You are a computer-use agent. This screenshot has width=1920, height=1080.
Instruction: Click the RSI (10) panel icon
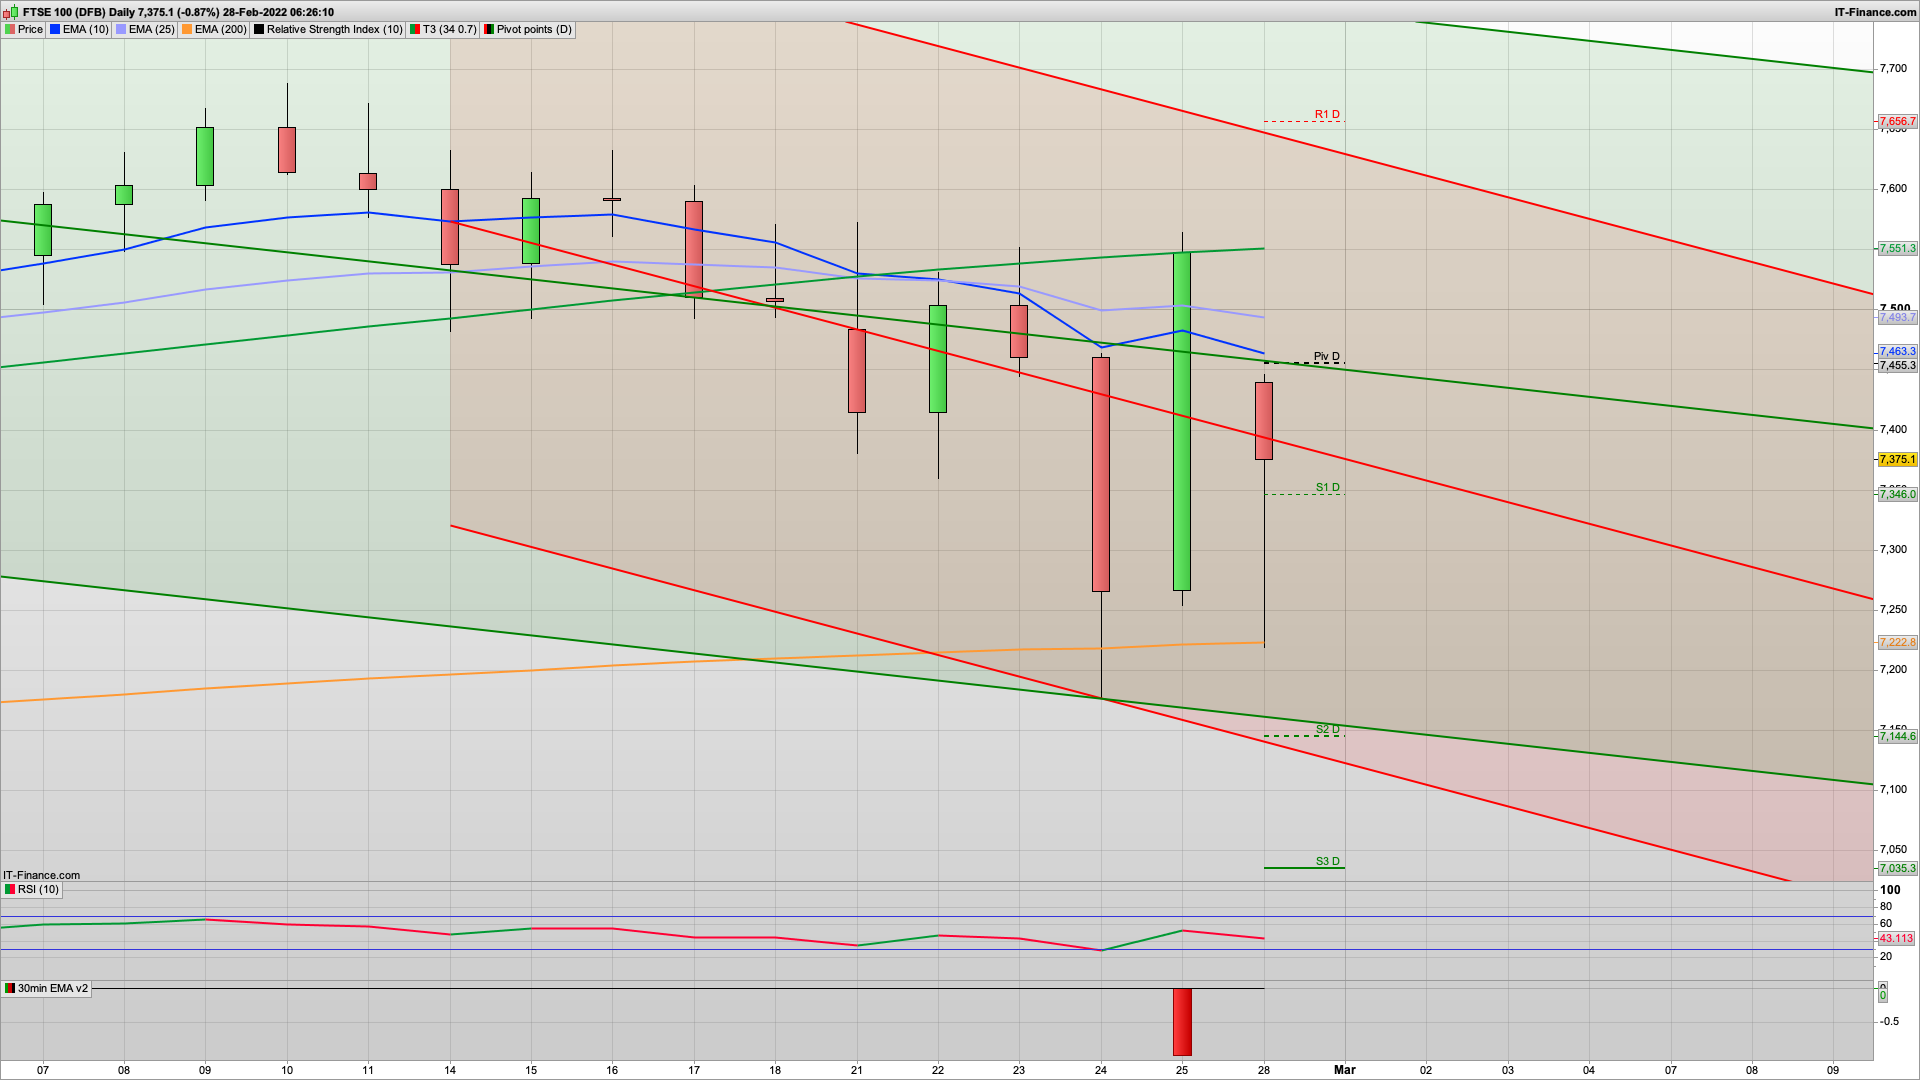click(x=10, y=889)
